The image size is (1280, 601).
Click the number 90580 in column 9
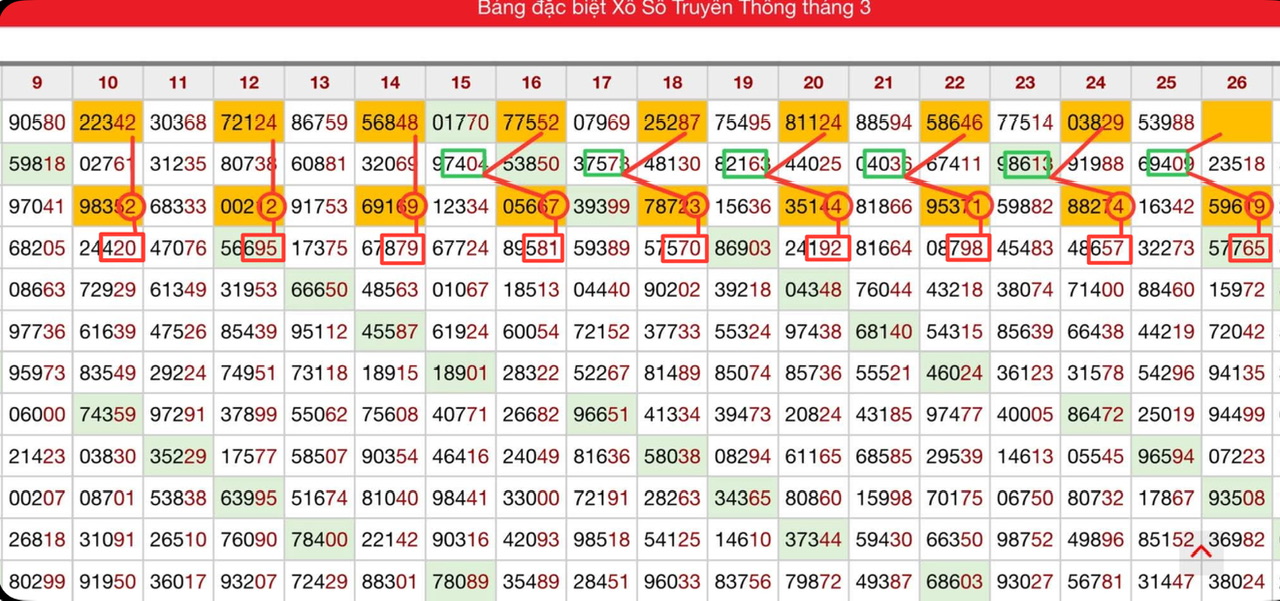[x=37, y=123]
